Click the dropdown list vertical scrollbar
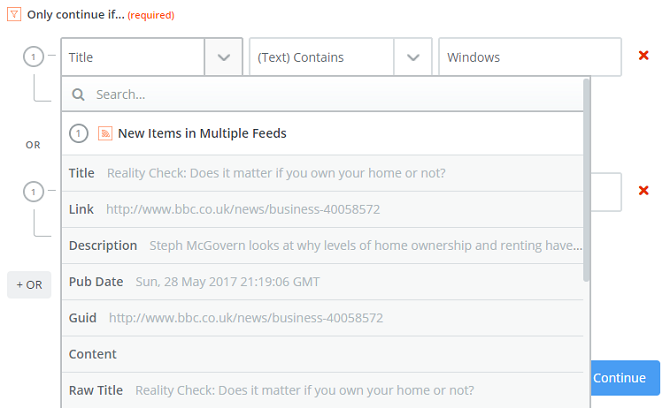This screenshot has height=408, width=670. pos(587,180)
